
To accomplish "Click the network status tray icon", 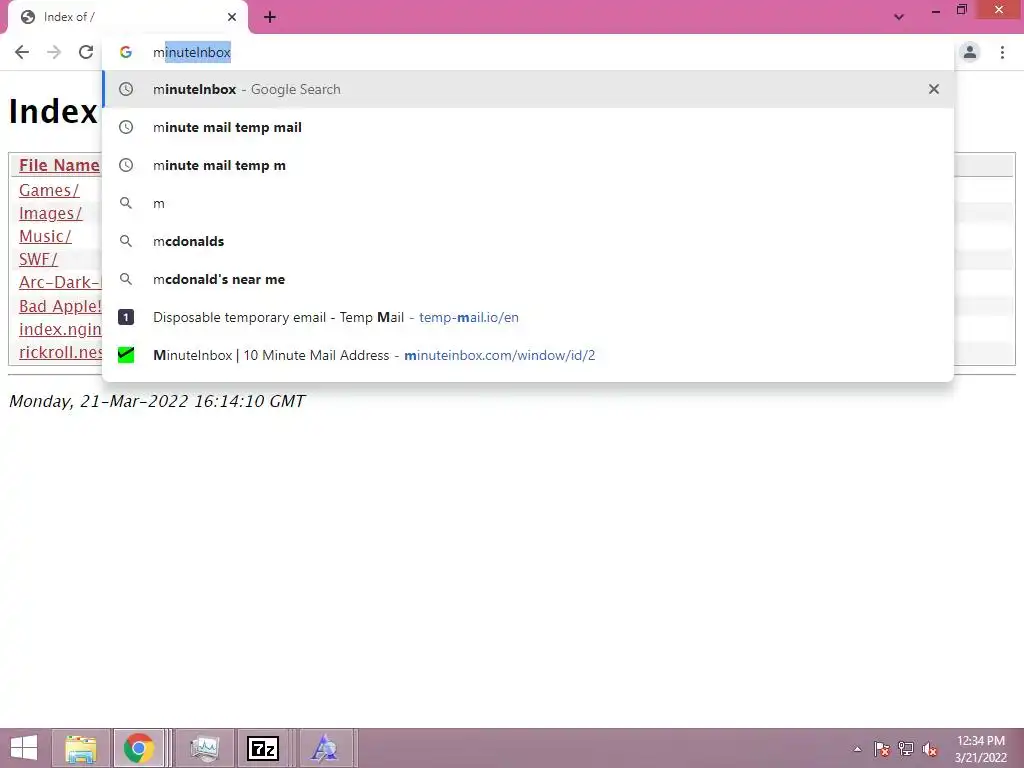I will pos(906,749).
